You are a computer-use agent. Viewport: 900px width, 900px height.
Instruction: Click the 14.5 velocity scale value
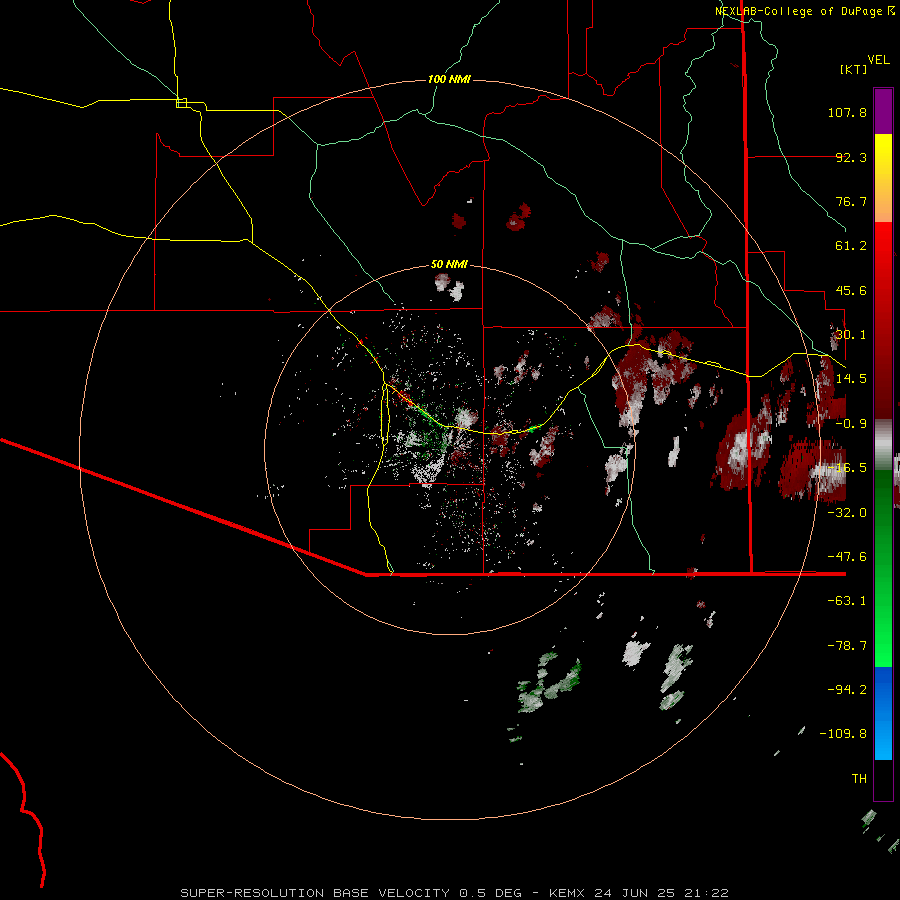851,379
